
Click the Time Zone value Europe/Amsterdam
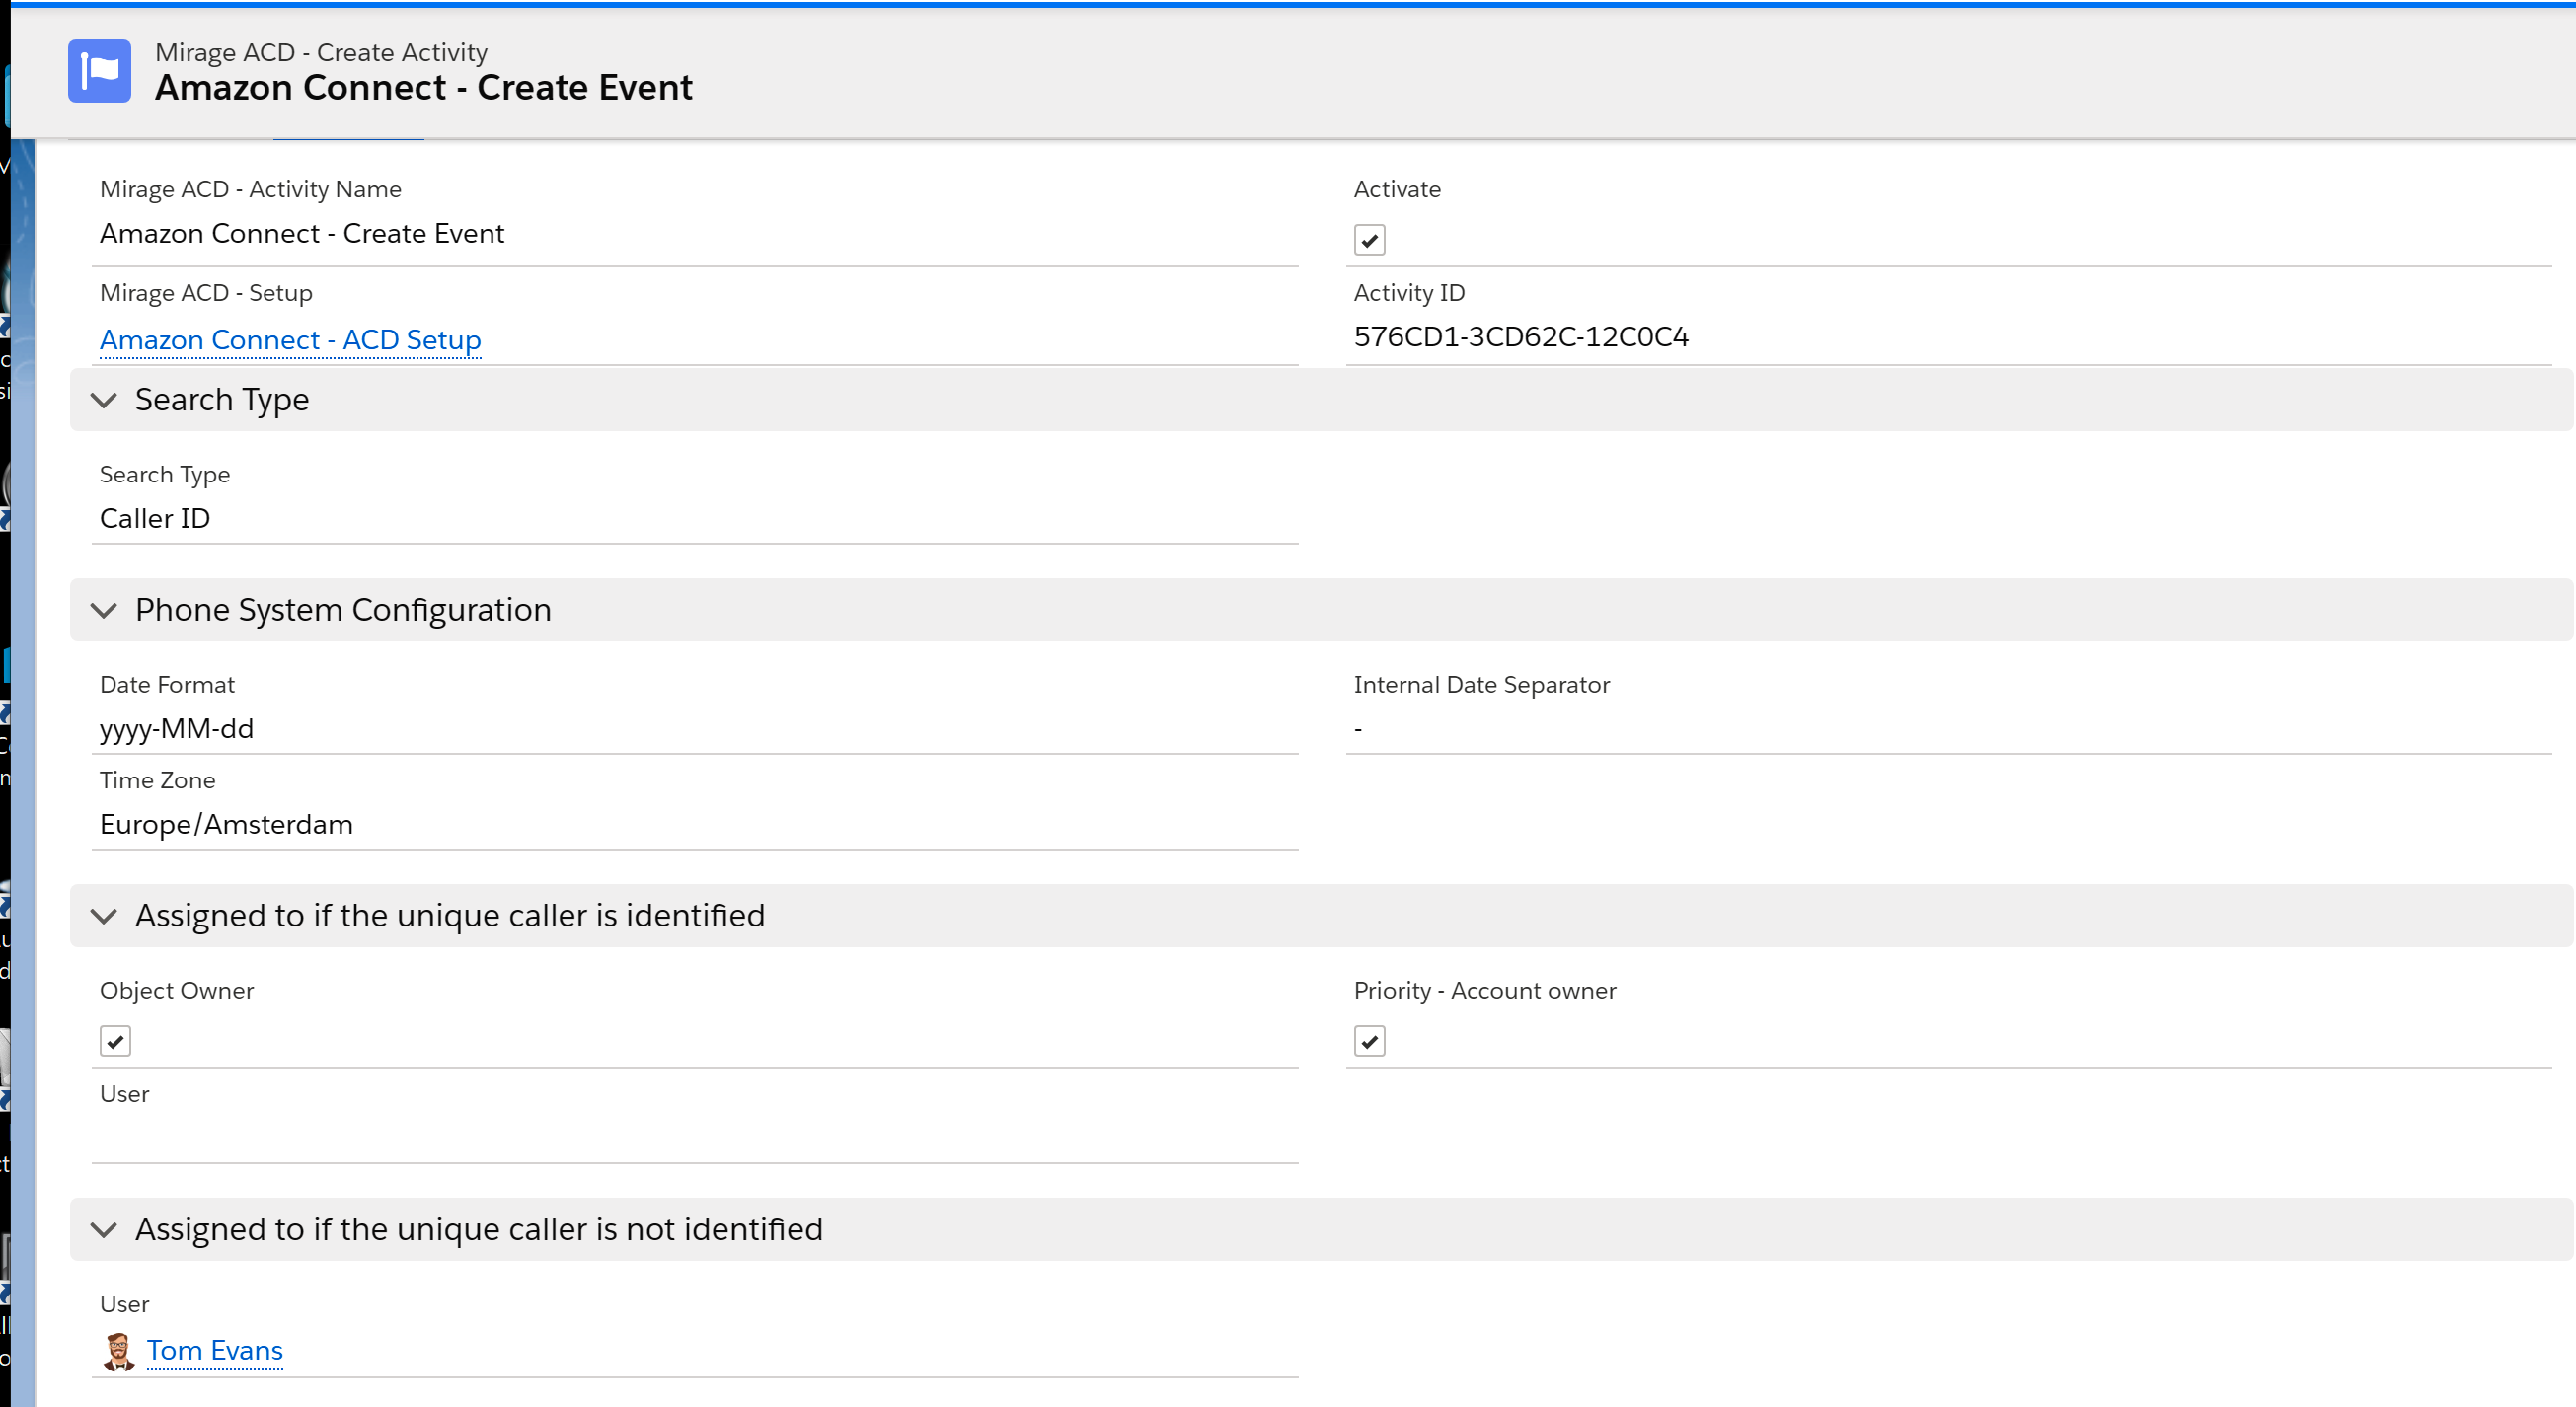point(226,824)
